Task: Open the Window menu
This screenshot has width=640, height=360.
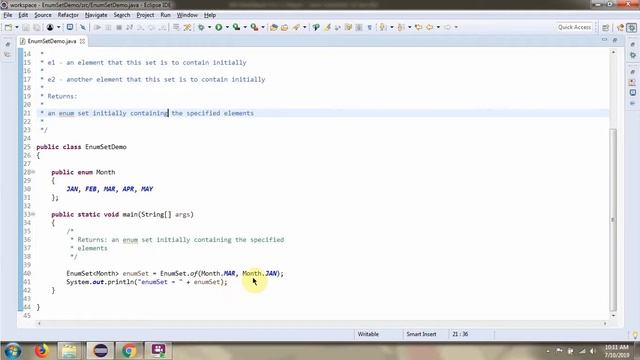Action: tap(187, 15)
